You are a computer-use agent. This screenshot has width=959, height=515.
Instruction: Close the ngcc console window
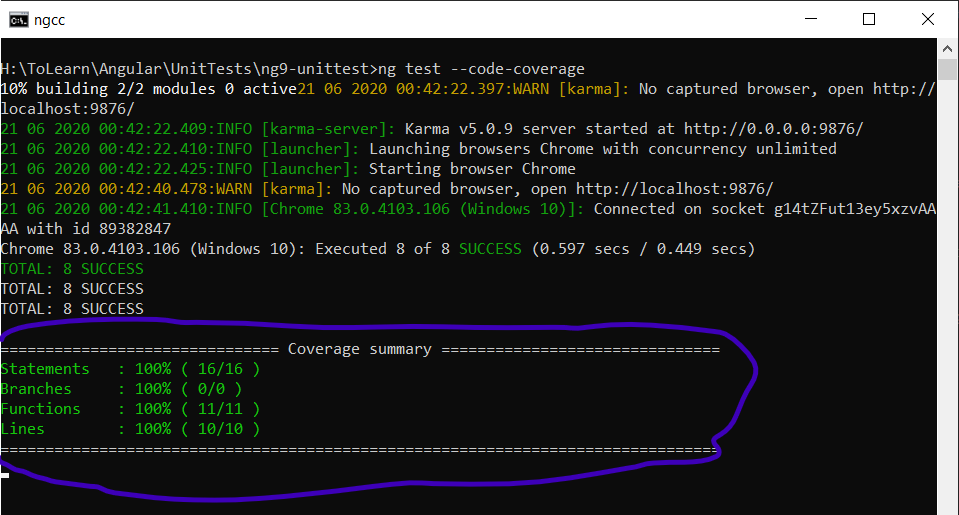[925, 20]
